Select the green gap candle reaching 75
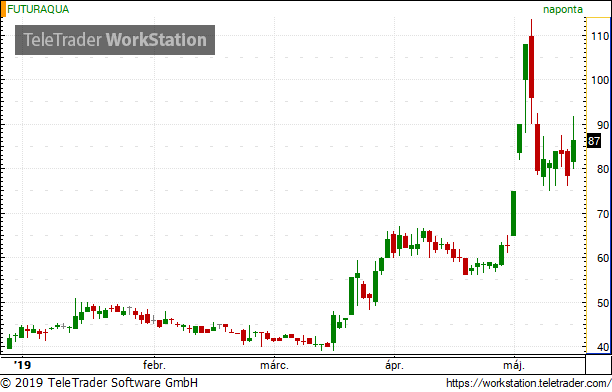Screen dimensions: 612x392 coord(513,213)
